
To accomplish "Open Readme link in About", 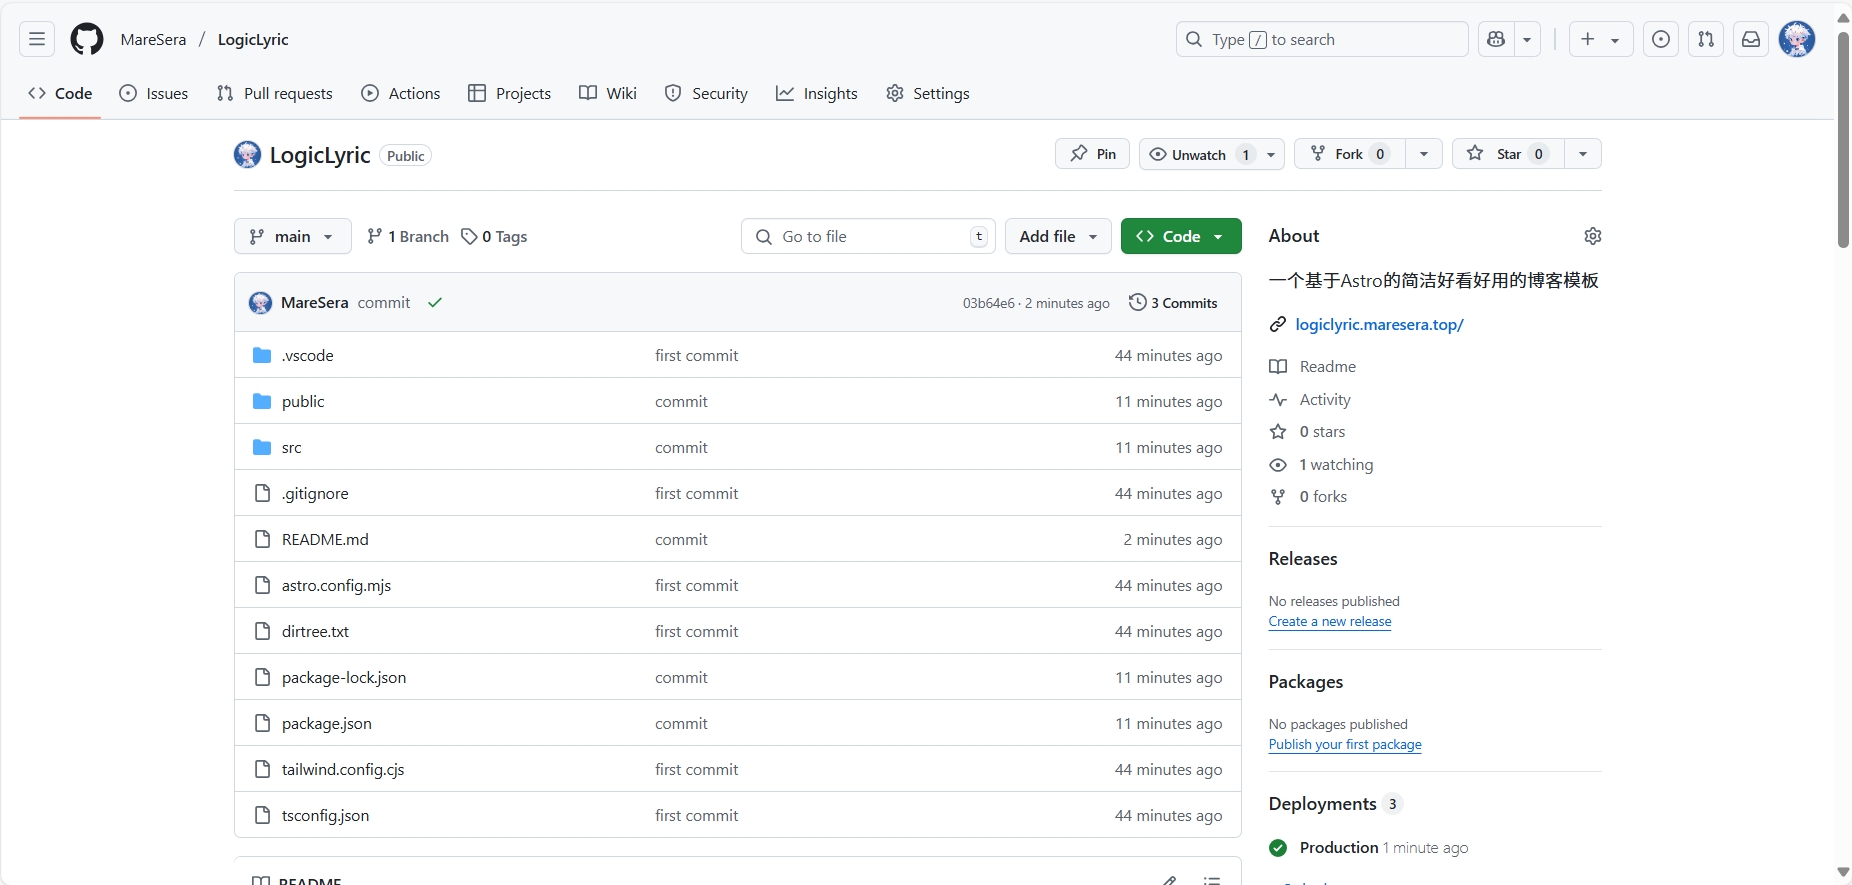I will (x=1313, y=367).
